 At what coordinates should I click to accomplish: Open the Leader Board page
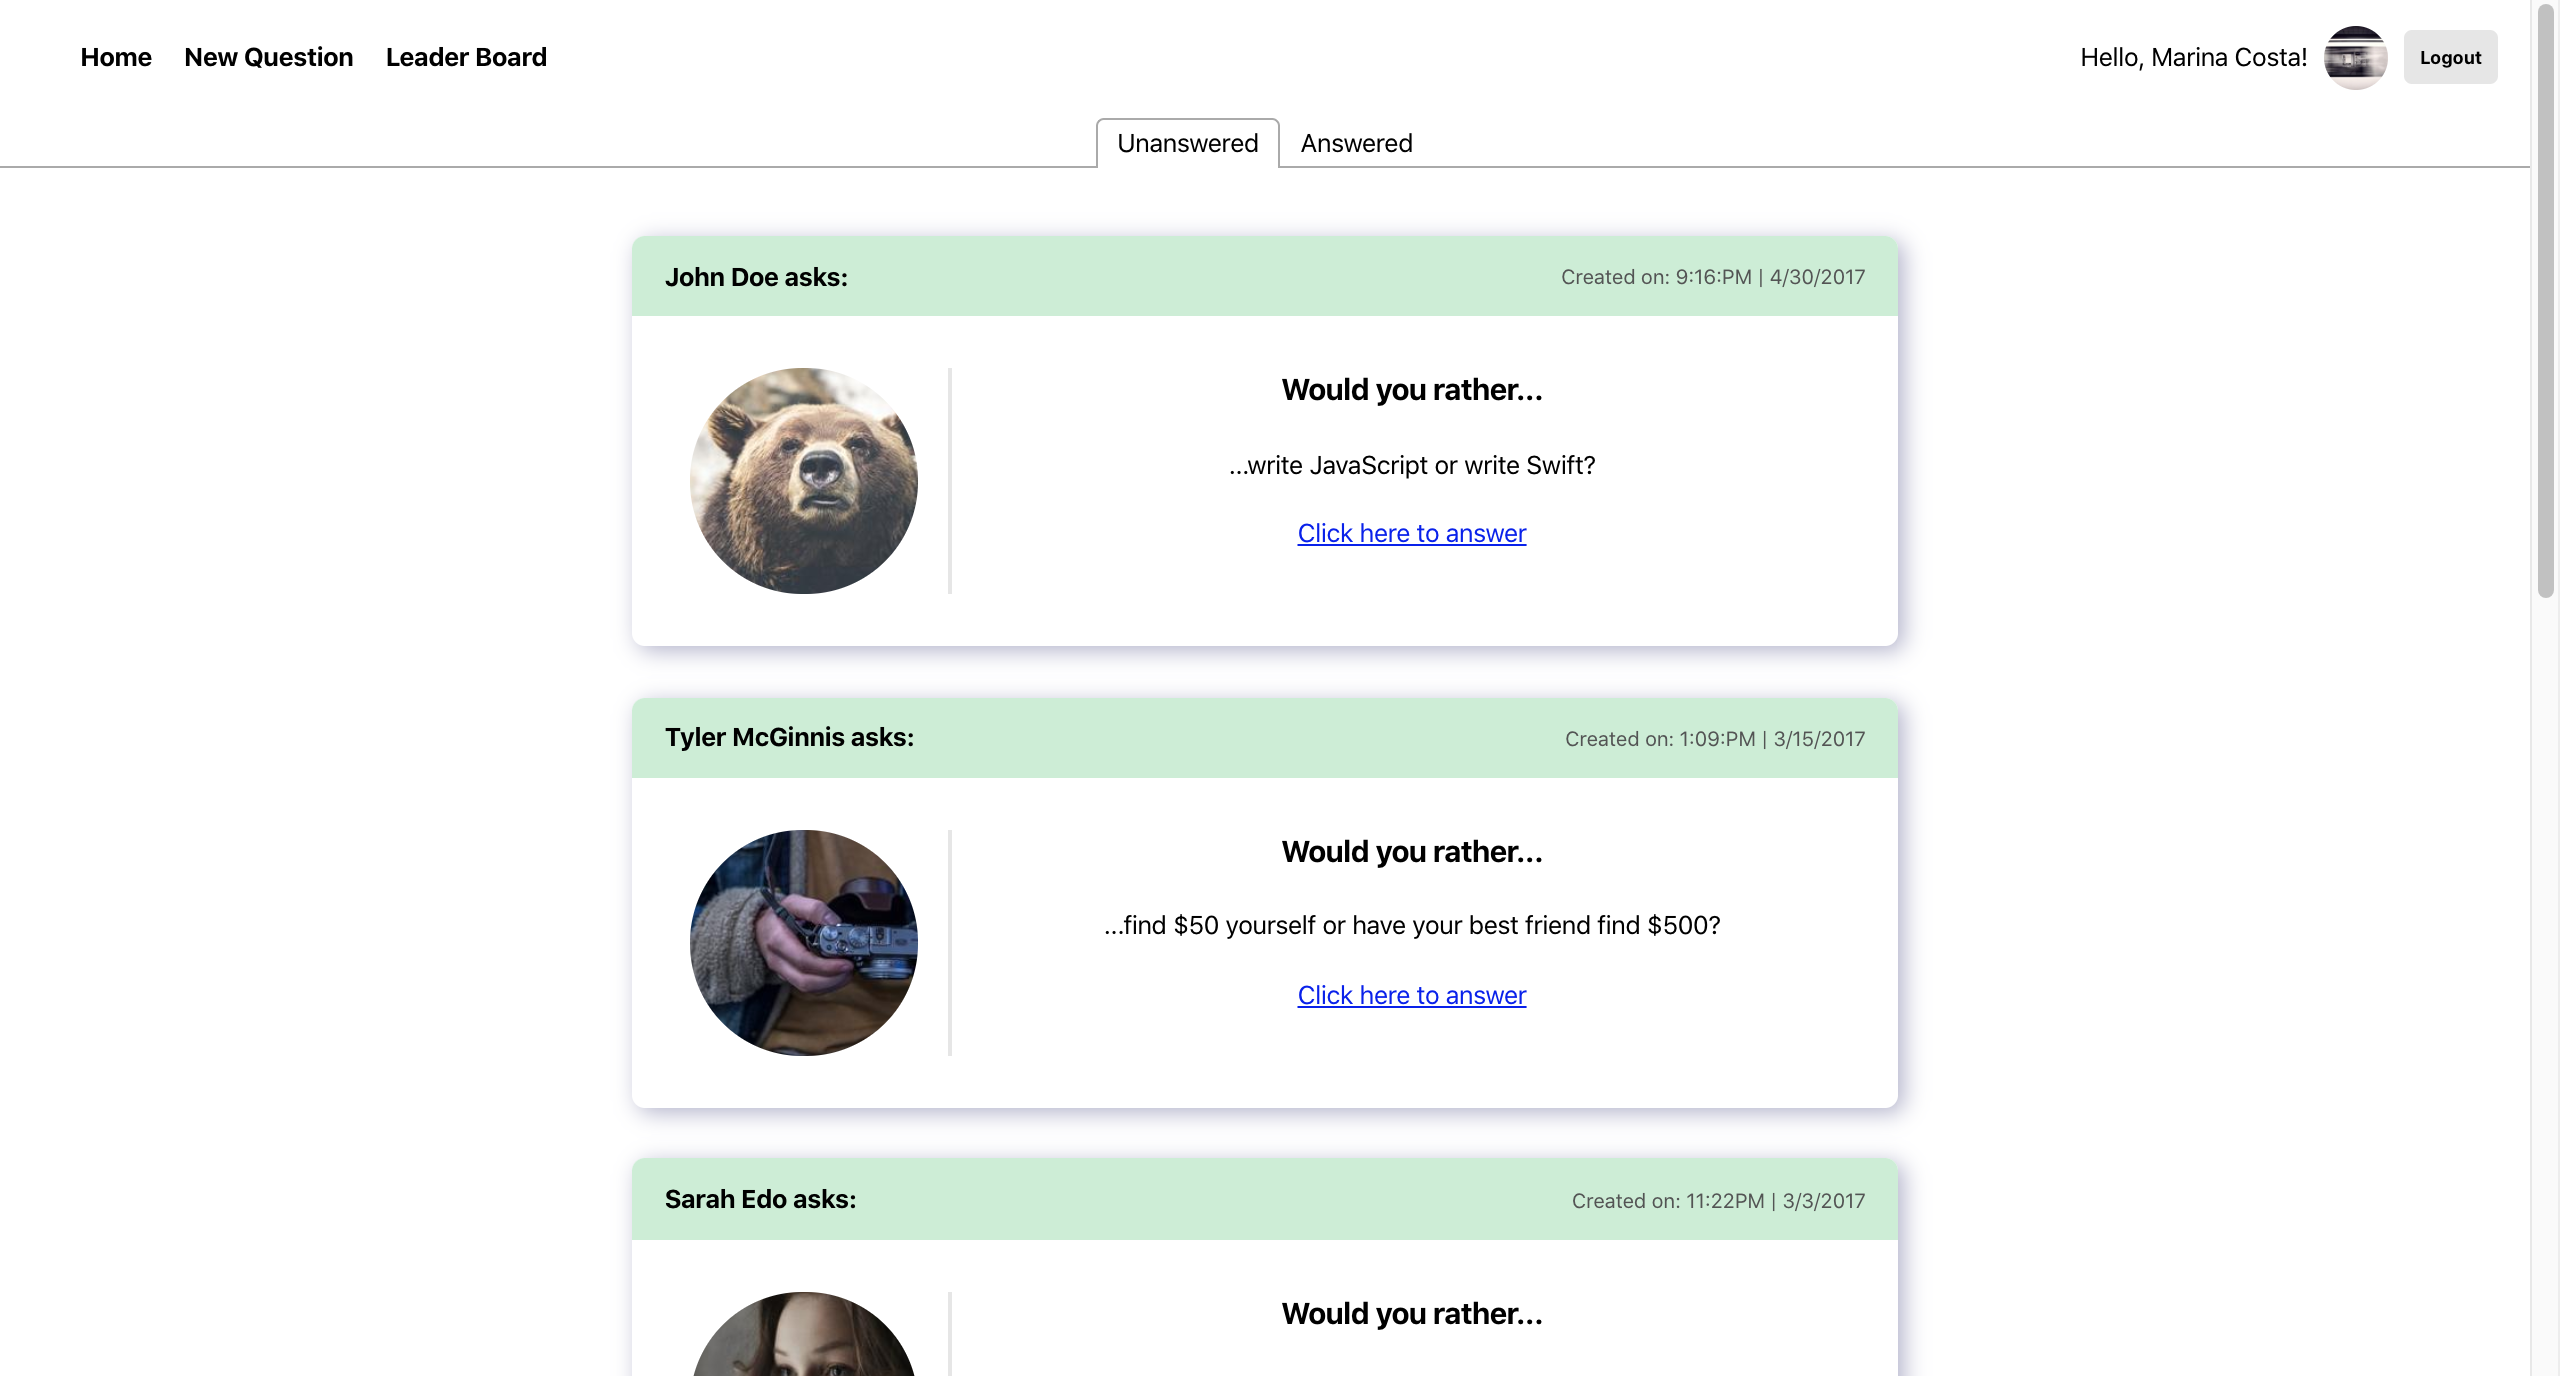coord(465,57)
